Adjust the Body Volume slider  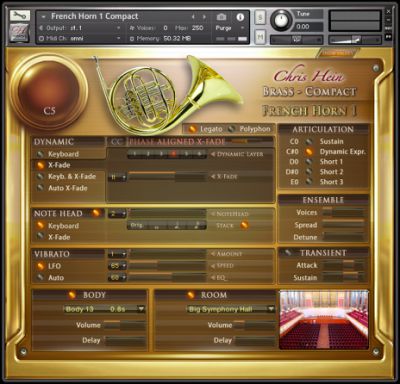124,325
